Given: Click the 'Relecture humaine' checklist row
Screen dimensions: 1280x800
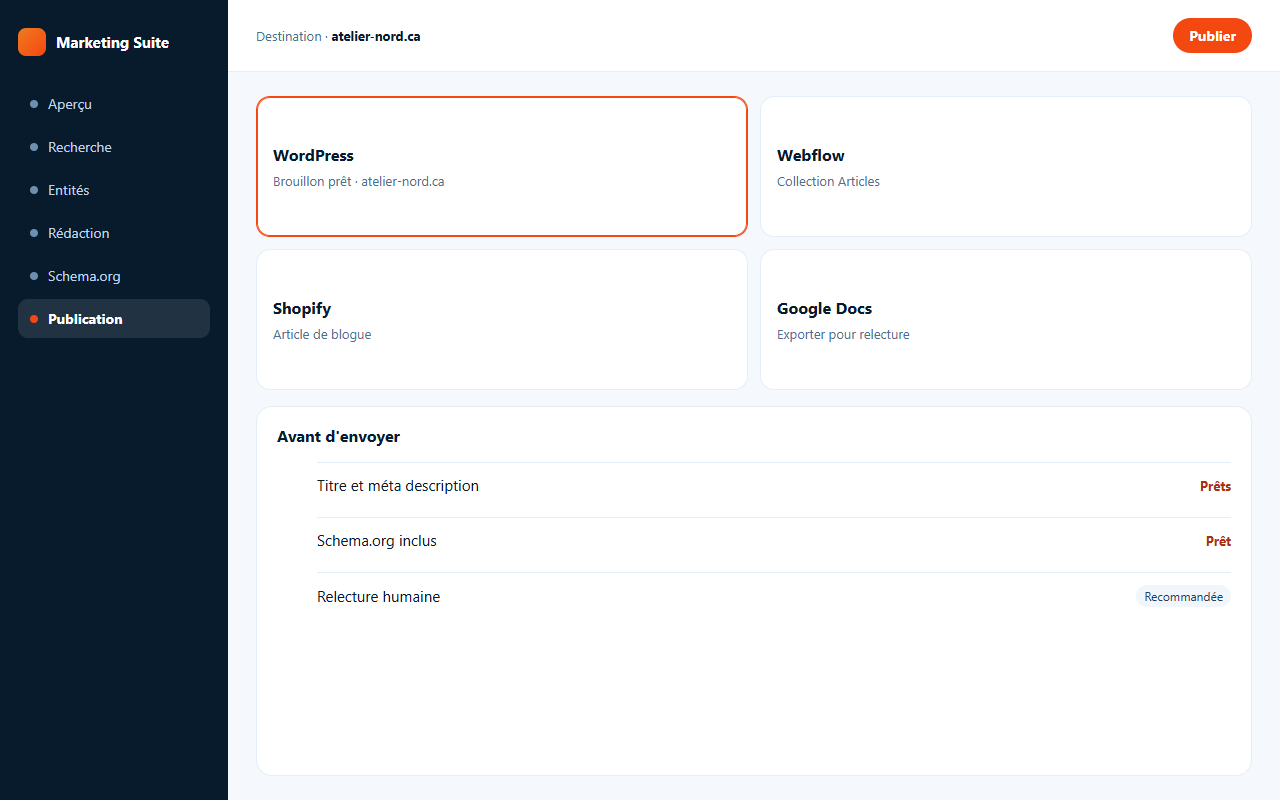Looking at the screenshot, I should click(774, 597).
